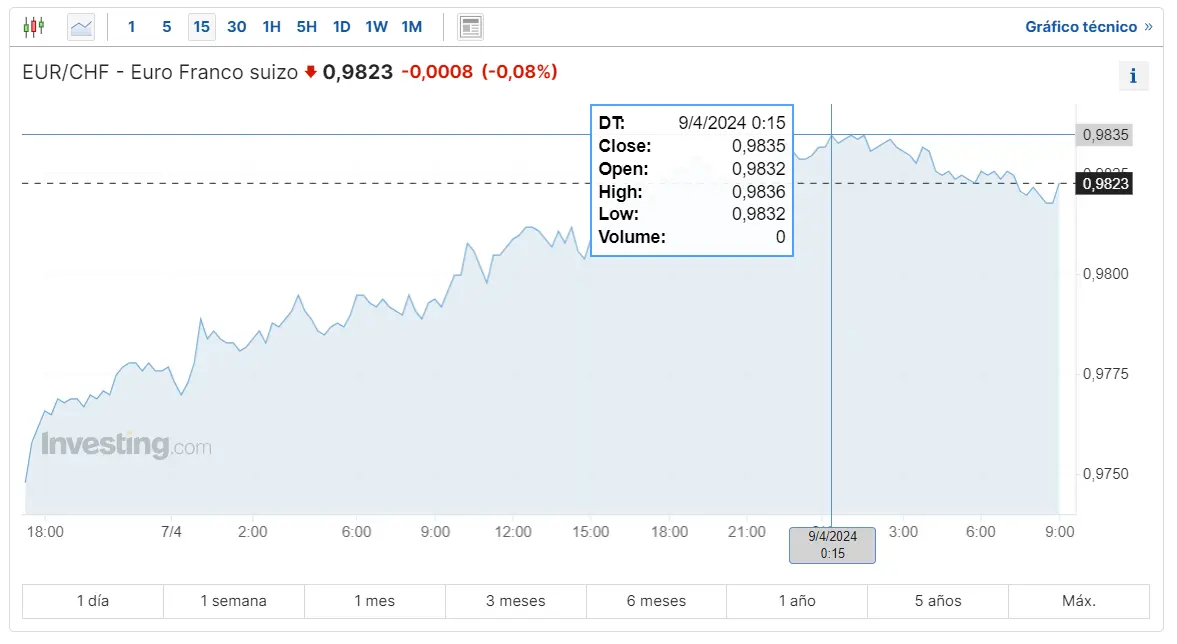Open the Gráfico técnico link

click(x=1081, y=27)
